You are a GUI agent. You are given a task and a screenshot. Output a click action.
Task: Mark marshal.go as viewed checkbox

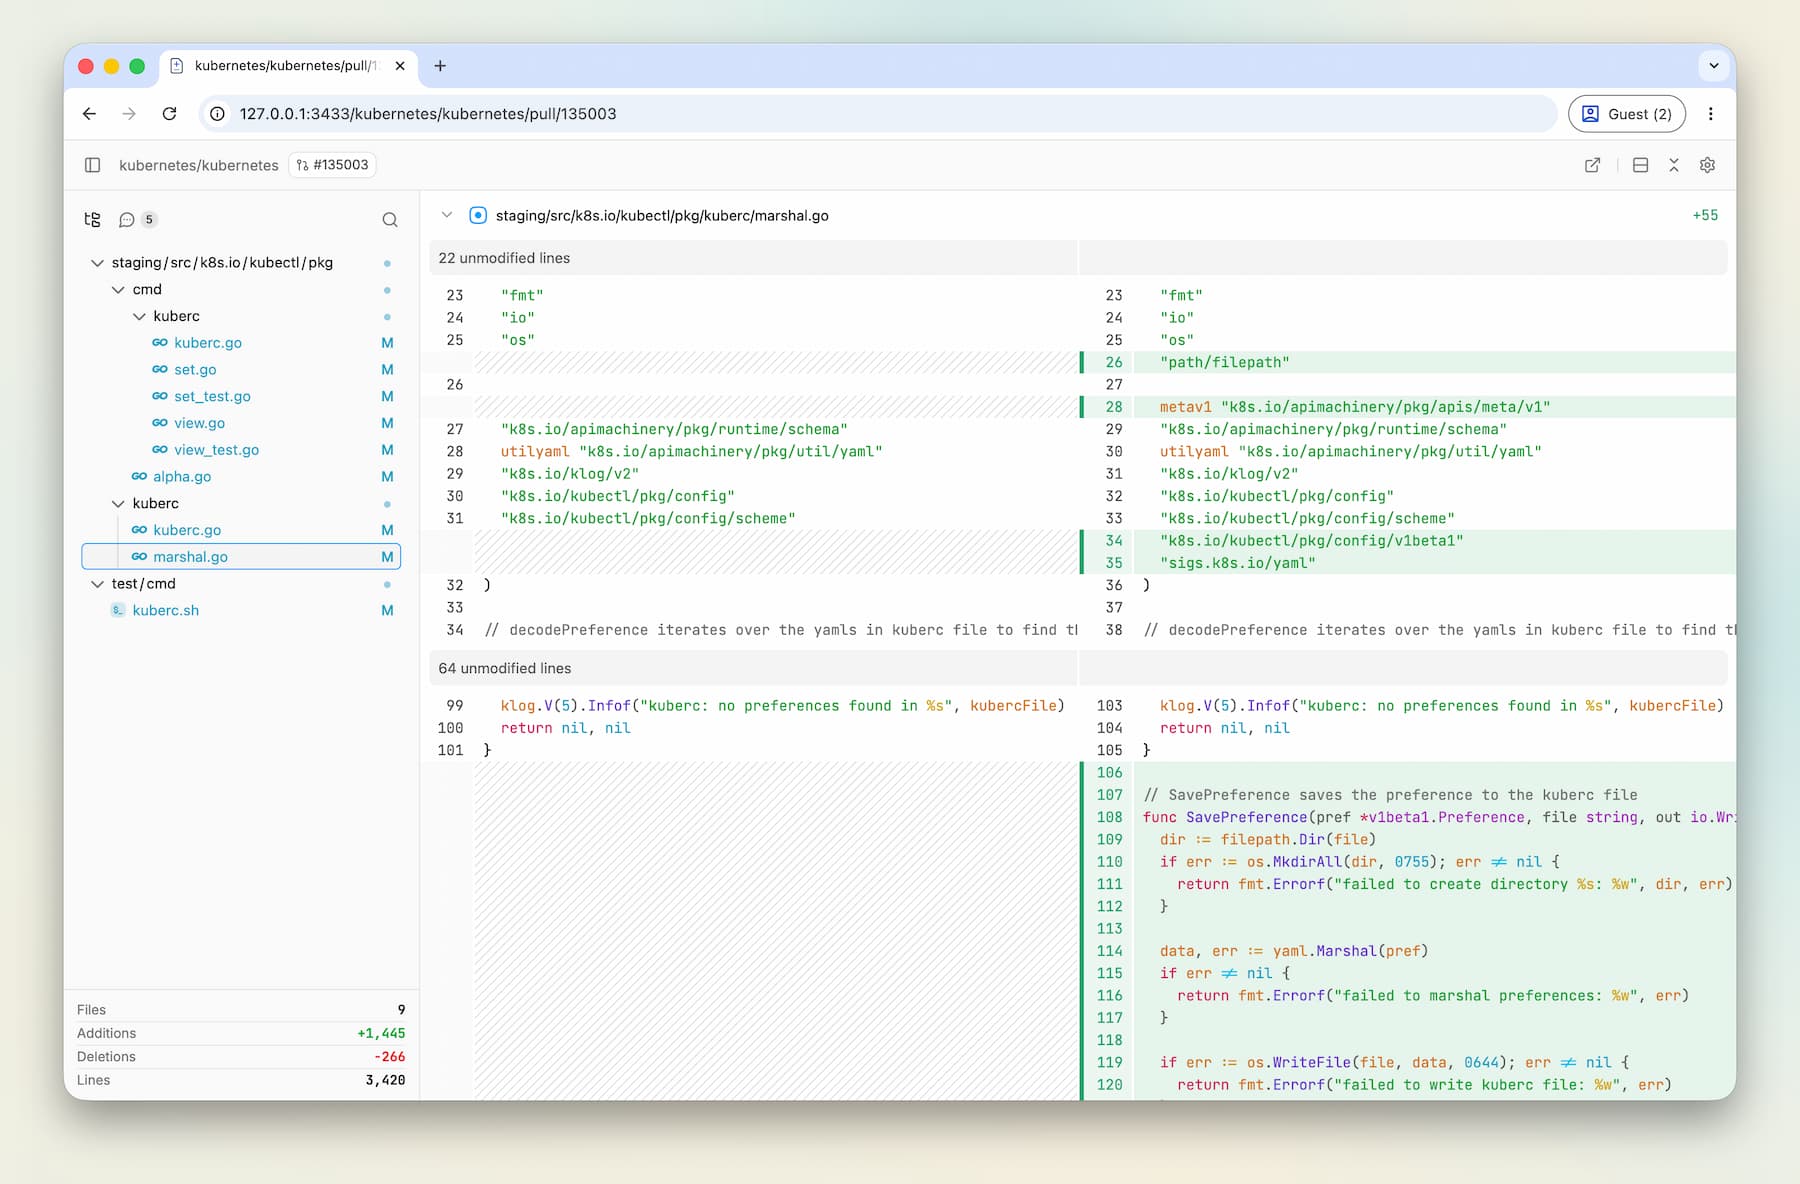tap(478, 215)
